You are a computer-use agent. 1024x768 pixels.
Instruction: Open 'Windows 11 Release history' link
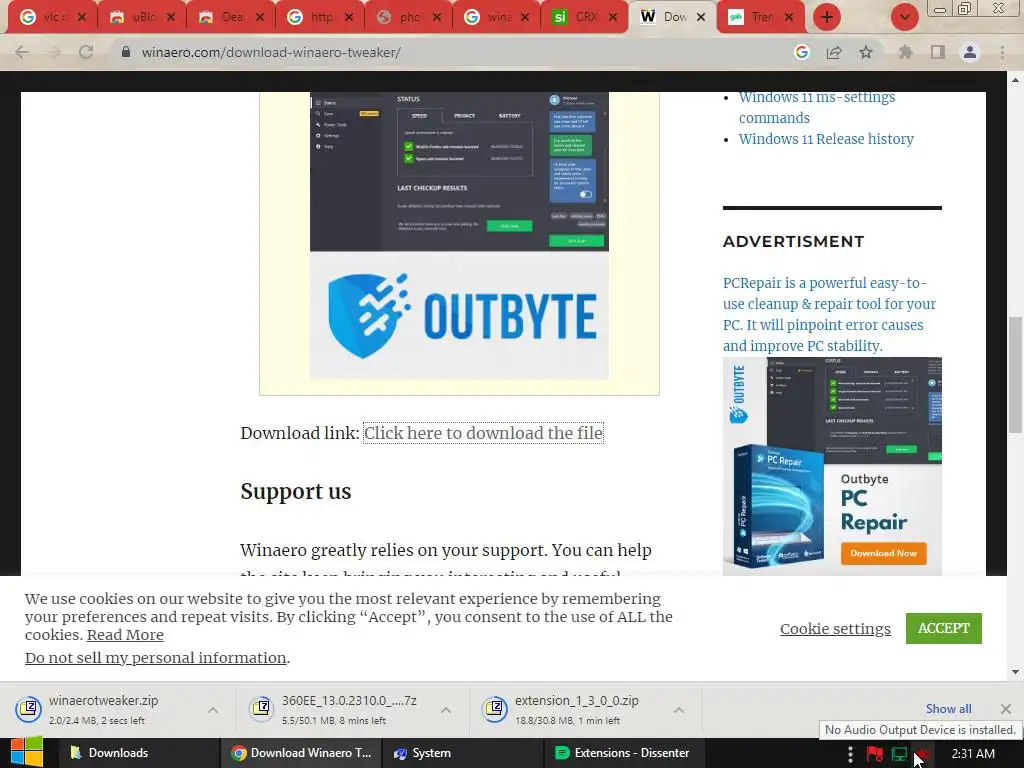[x=826, y=139]
